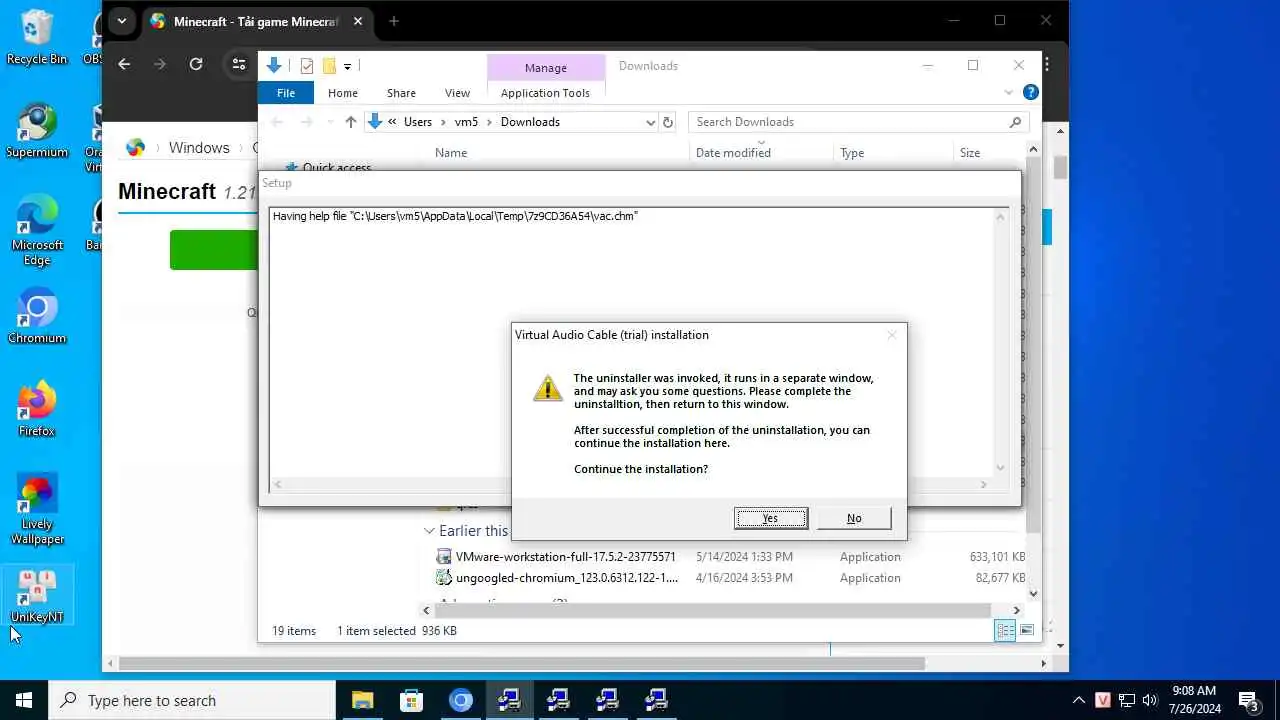Open Firefox desktop shortcut
The image size is (1280, 720).
tap(37, 410)
